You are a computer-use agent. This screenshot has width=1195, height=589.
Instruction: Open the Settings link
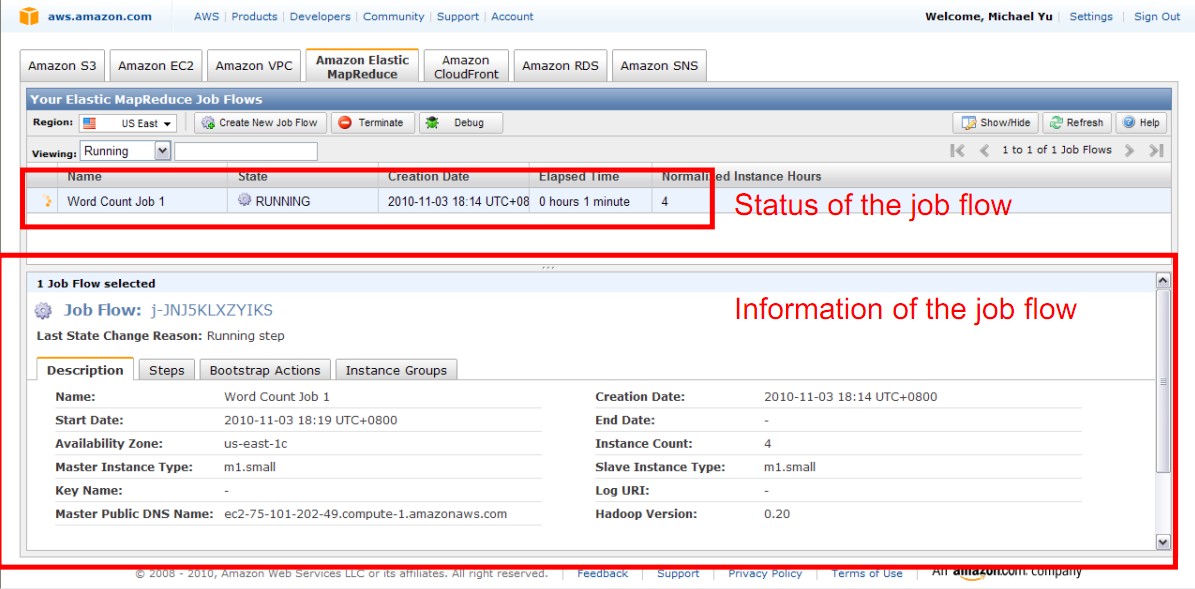[x=1091, y=16]
